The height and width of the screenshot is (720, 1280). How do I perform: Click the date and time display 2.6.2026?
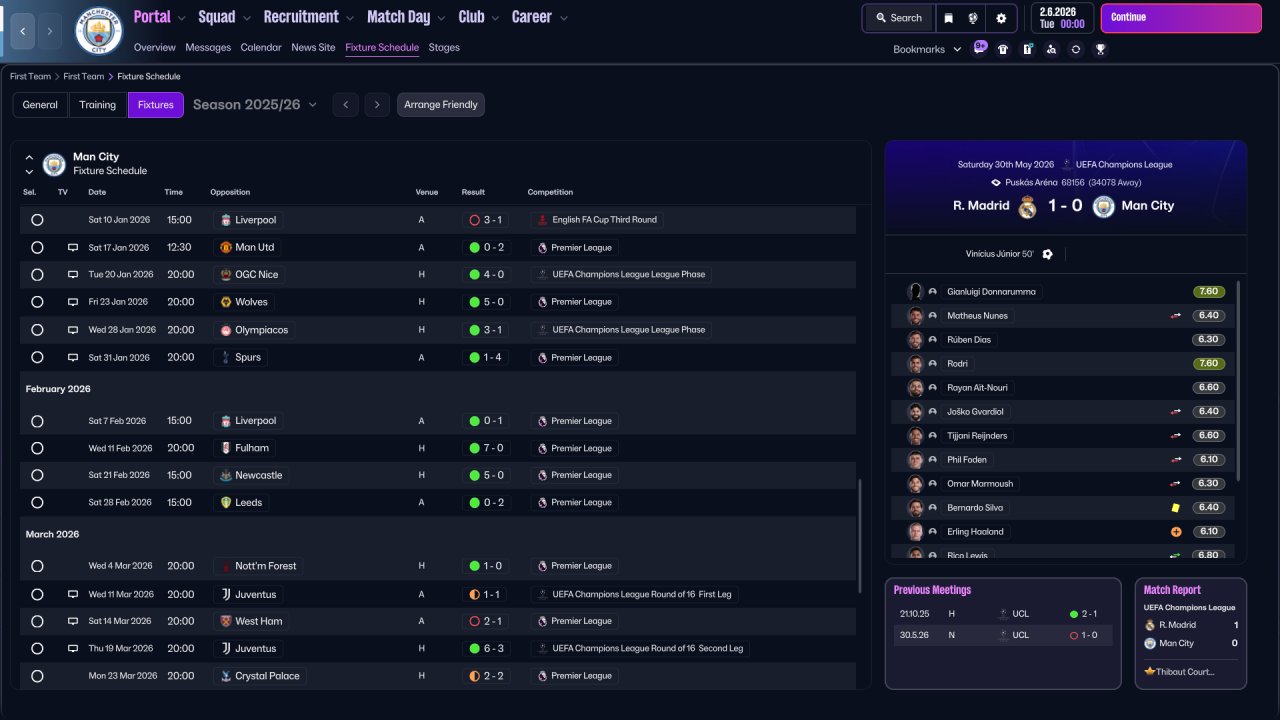pos(1061,18)
